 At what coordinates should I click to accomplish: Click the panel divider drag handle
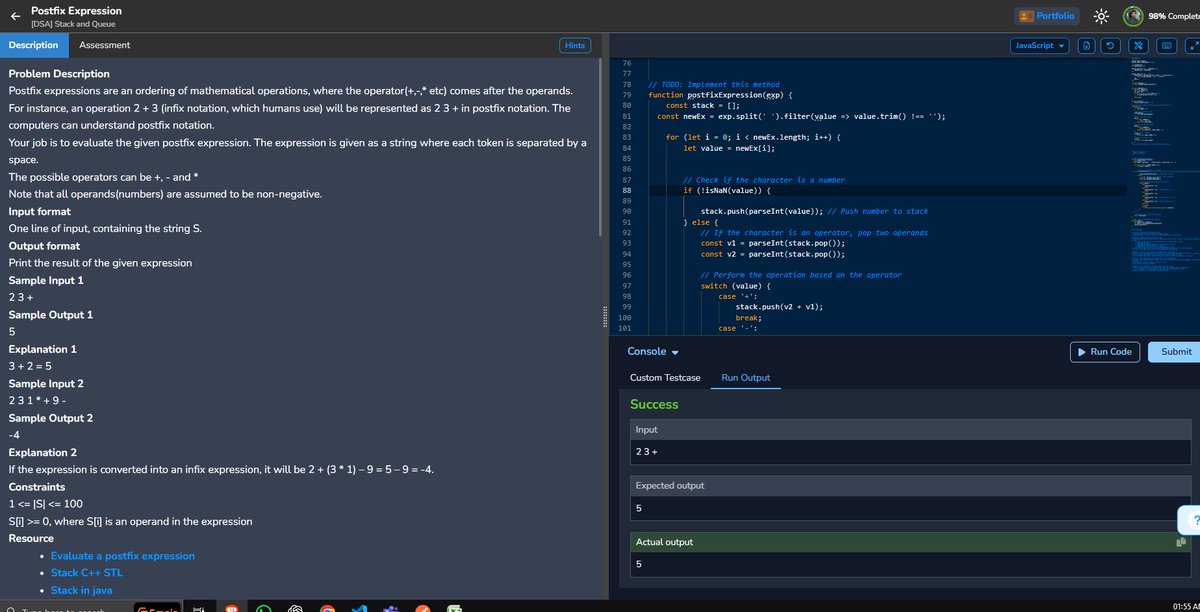click(603, 315)
